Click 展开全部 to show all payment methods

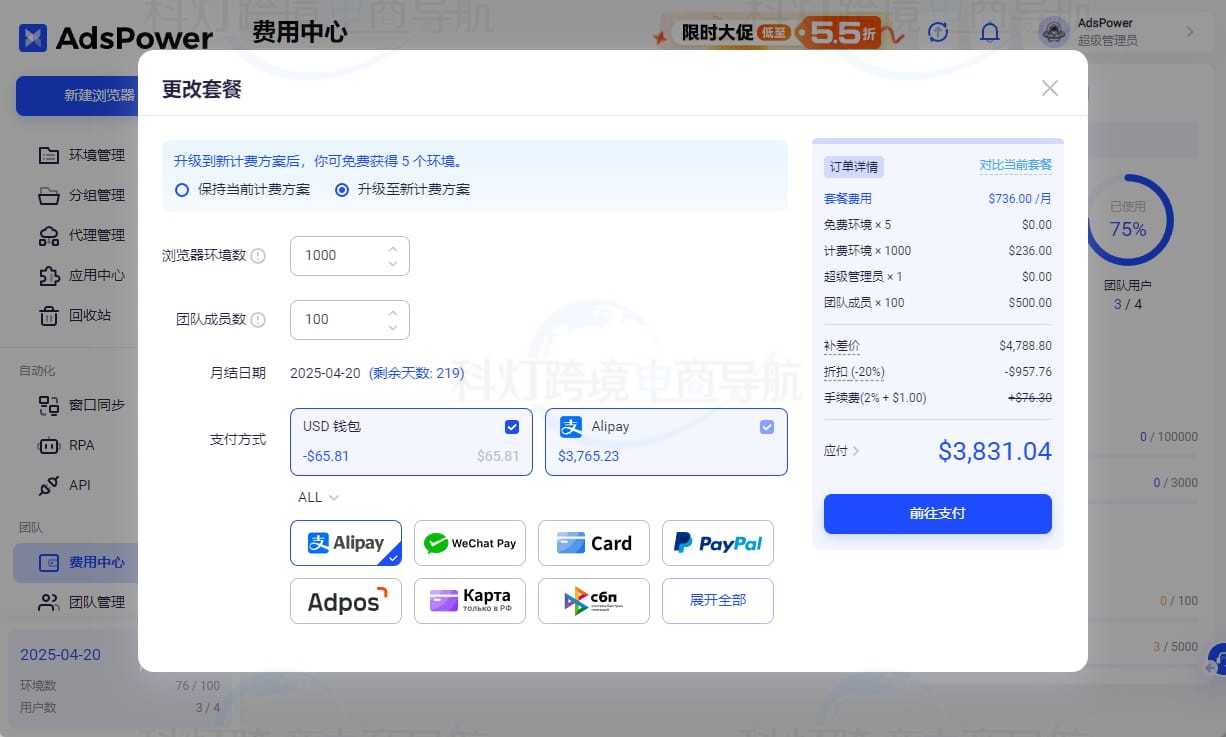point(717,600)
